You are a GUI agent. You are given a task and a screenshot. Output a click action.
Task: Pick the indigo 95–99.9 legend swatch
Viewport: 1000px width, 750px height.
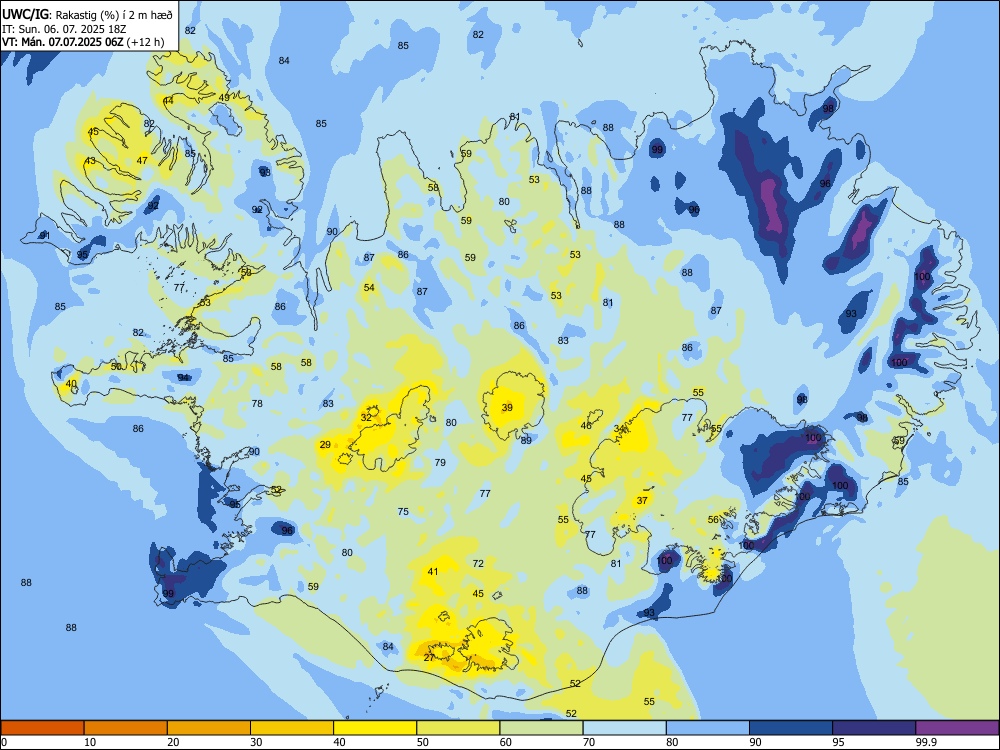click(x=874, y=728)
